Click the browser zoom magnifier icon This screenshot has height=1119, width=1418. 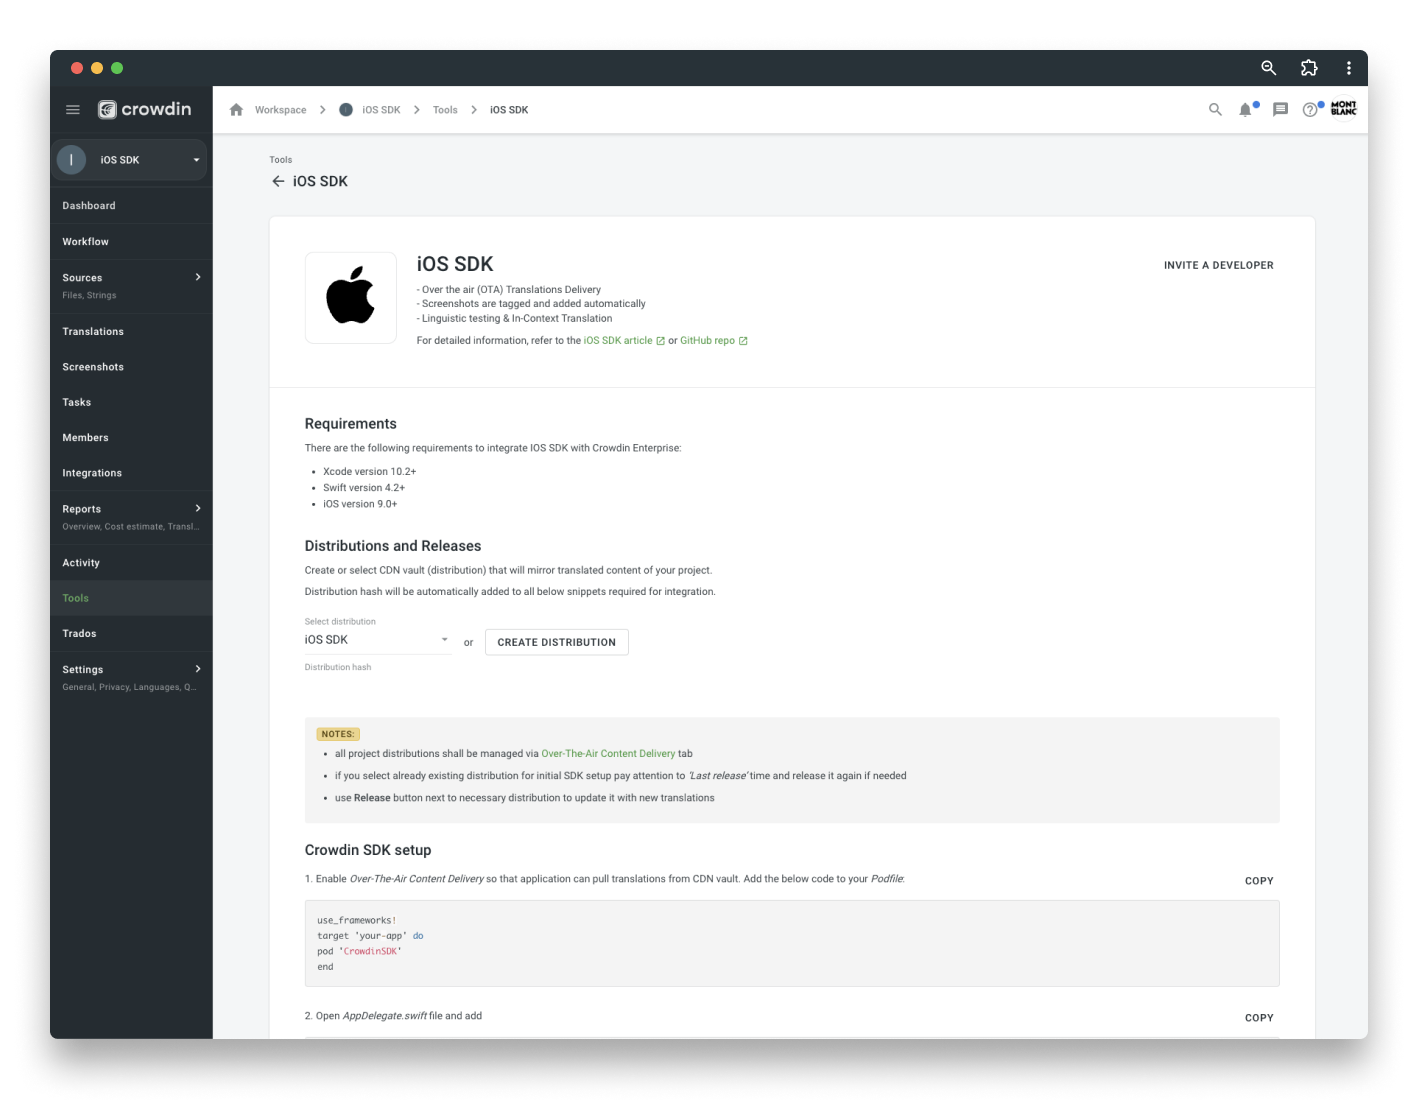click(1268, 68)
